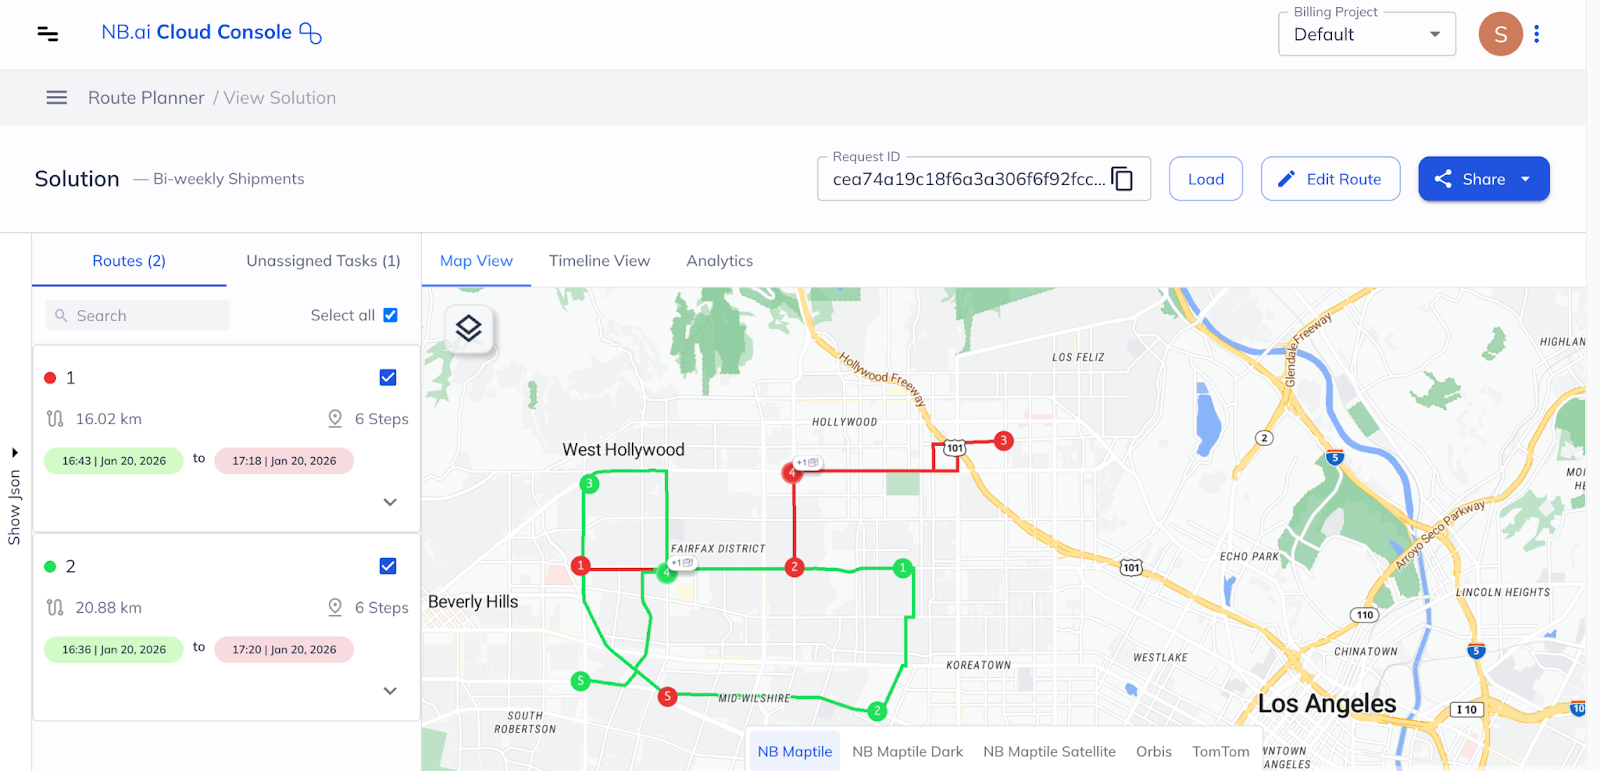The width and height of the screenshot is (1600, 771).
Task: Expand route 1 details chevron
Action: [x=390, y=502]
